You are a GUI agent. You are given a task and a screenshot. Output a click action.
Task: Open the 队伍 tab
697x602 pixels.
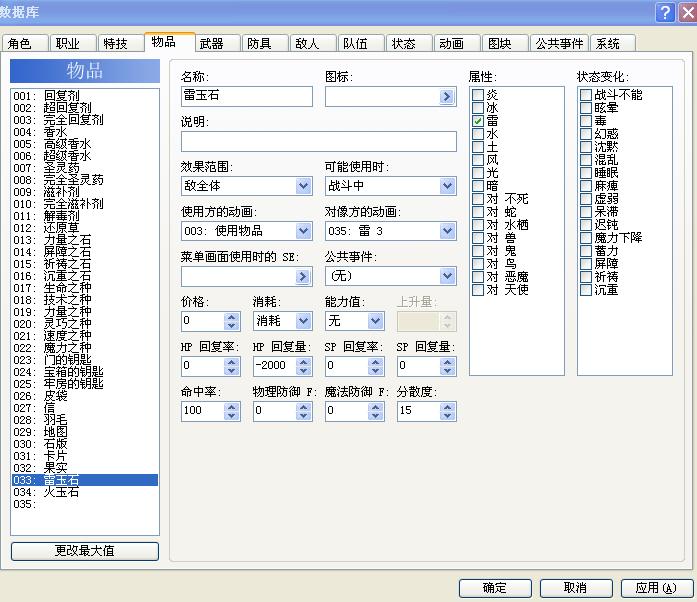click(x=361, y=43)
